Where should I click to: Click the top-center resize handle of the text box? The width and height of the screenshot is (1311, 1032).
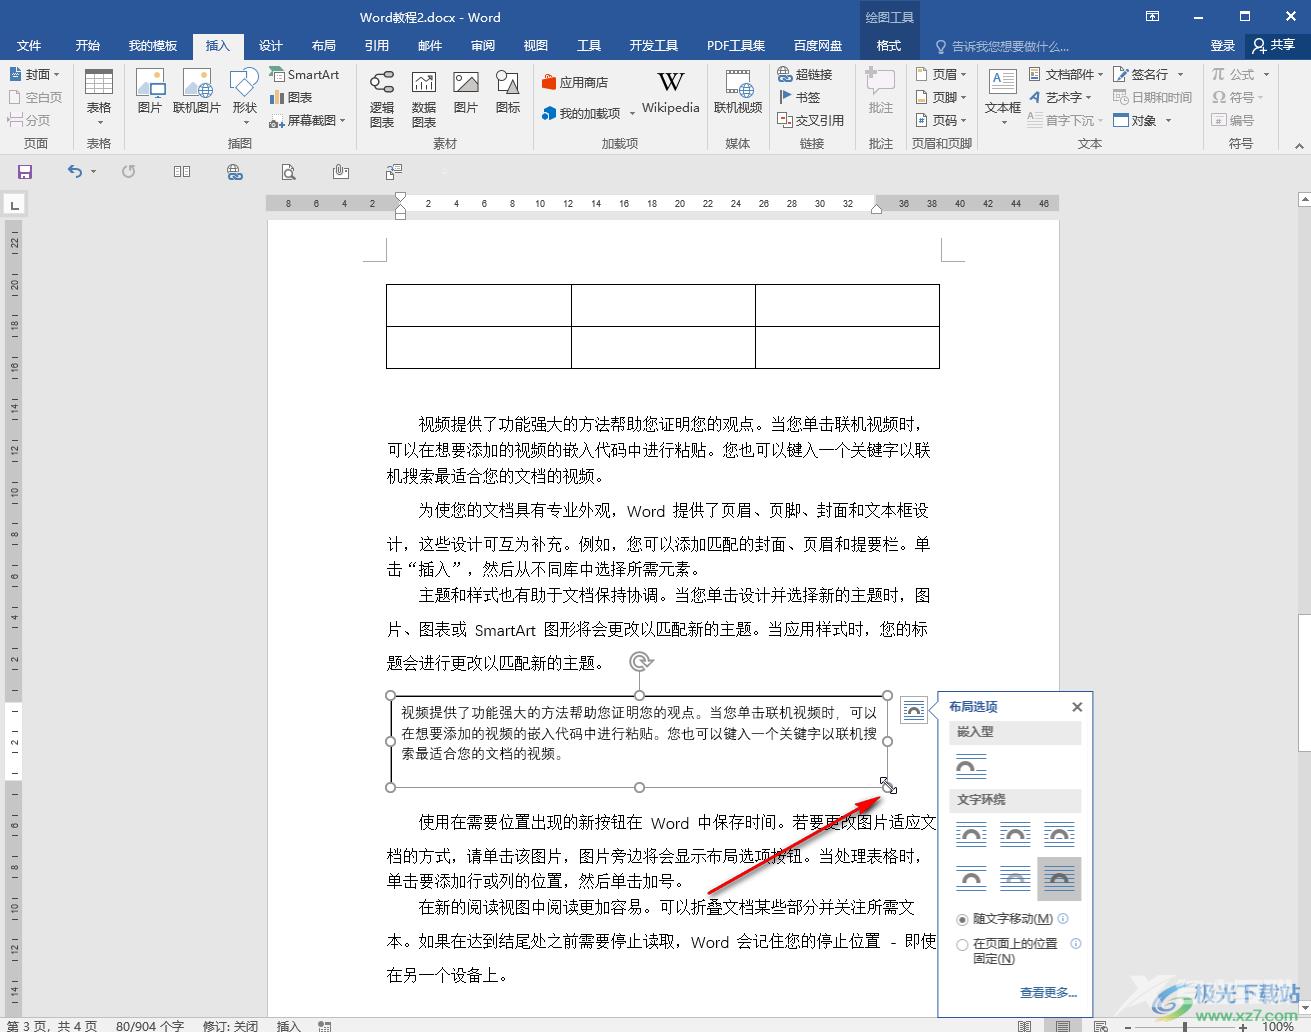[639, 696]
